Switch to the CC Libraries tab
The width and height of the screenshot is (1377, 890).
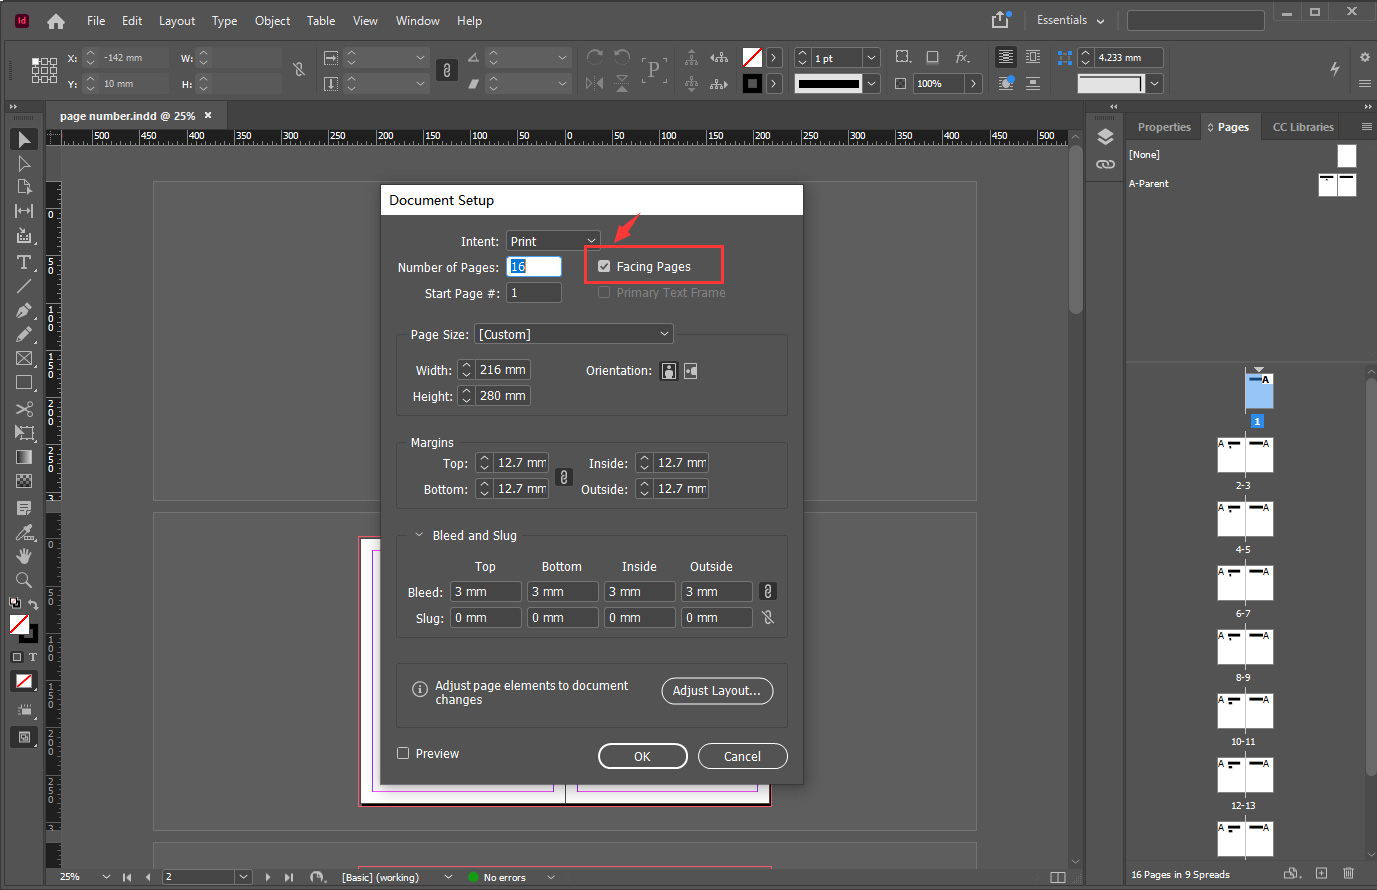(x=1303, y=127)
